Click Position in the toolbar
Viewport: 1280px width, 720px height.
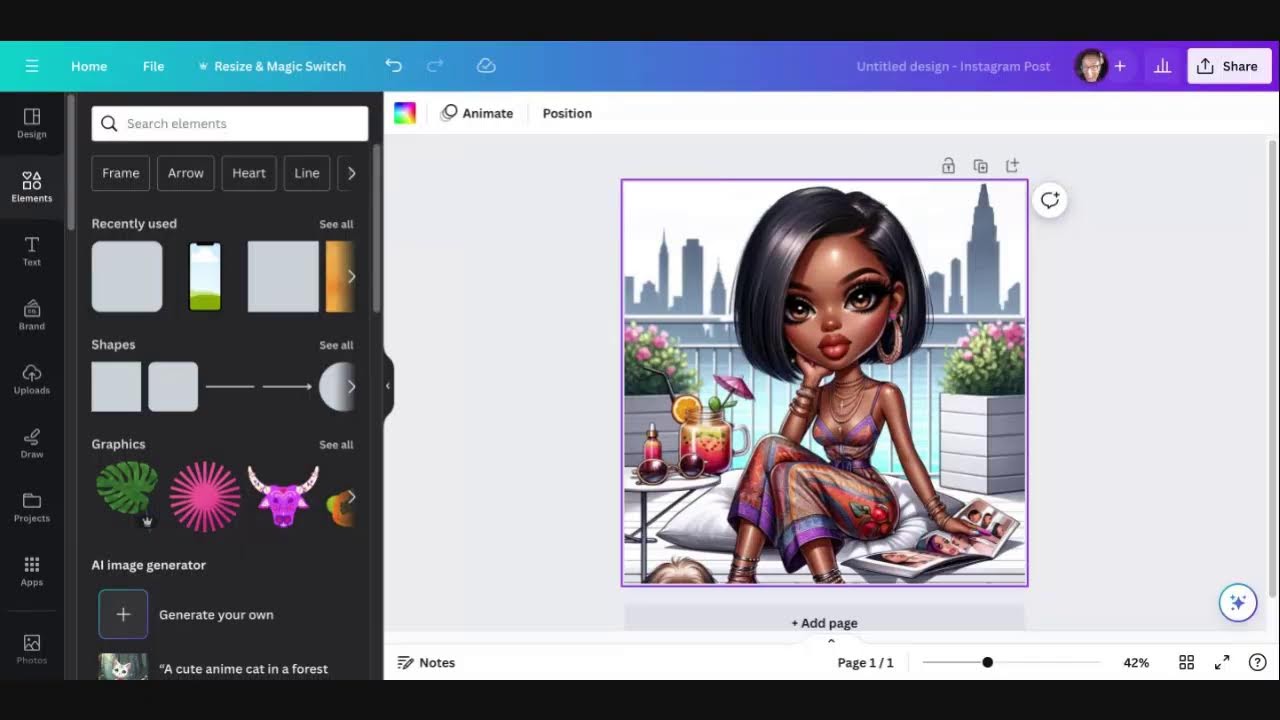(567, 113)
